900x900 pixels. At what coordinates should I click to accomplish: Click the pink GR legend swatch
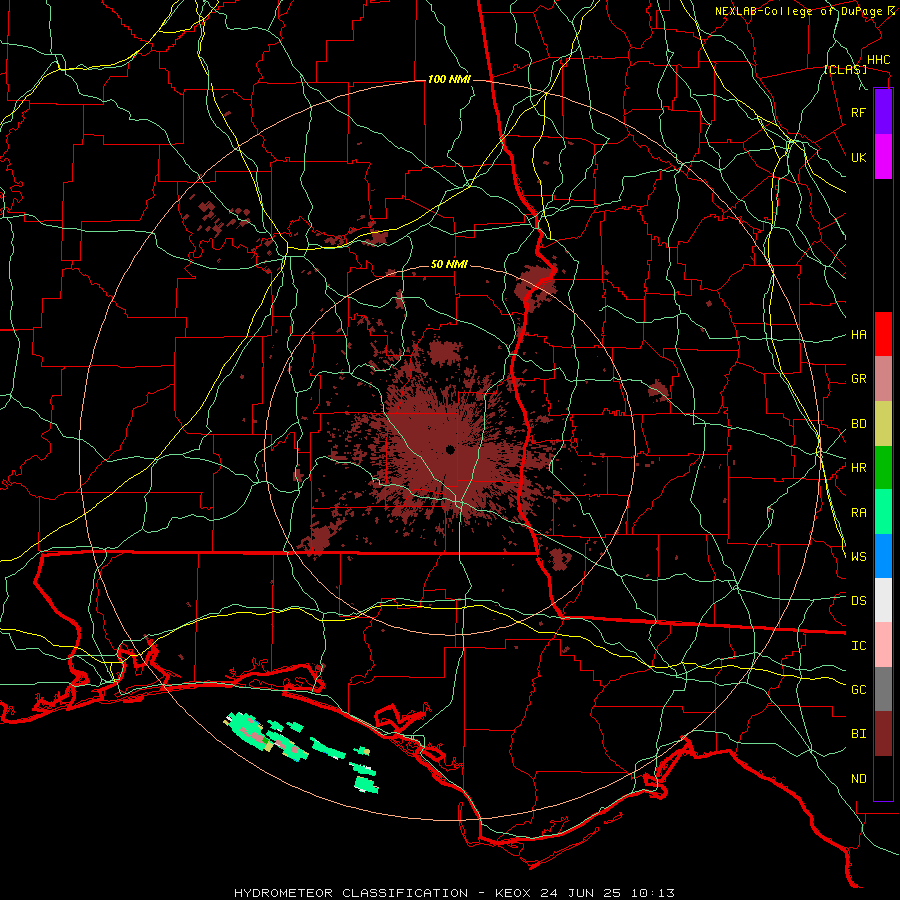pyautogui.click(x=883, y=379)
